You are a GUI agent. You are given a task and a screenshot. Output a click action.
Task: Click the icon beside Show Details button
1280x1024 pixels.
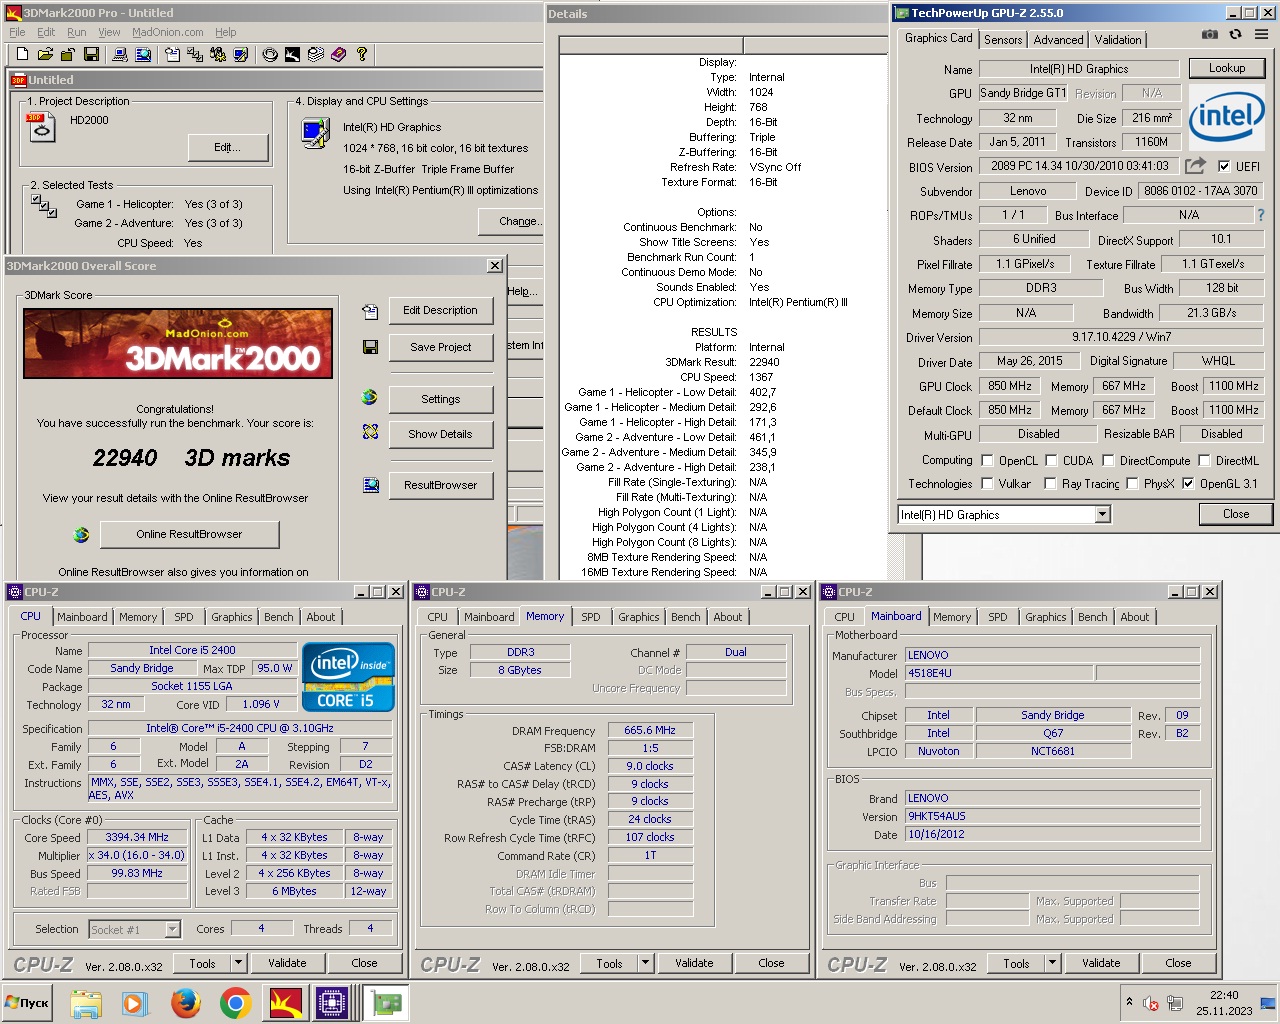[x=370, y=432]
